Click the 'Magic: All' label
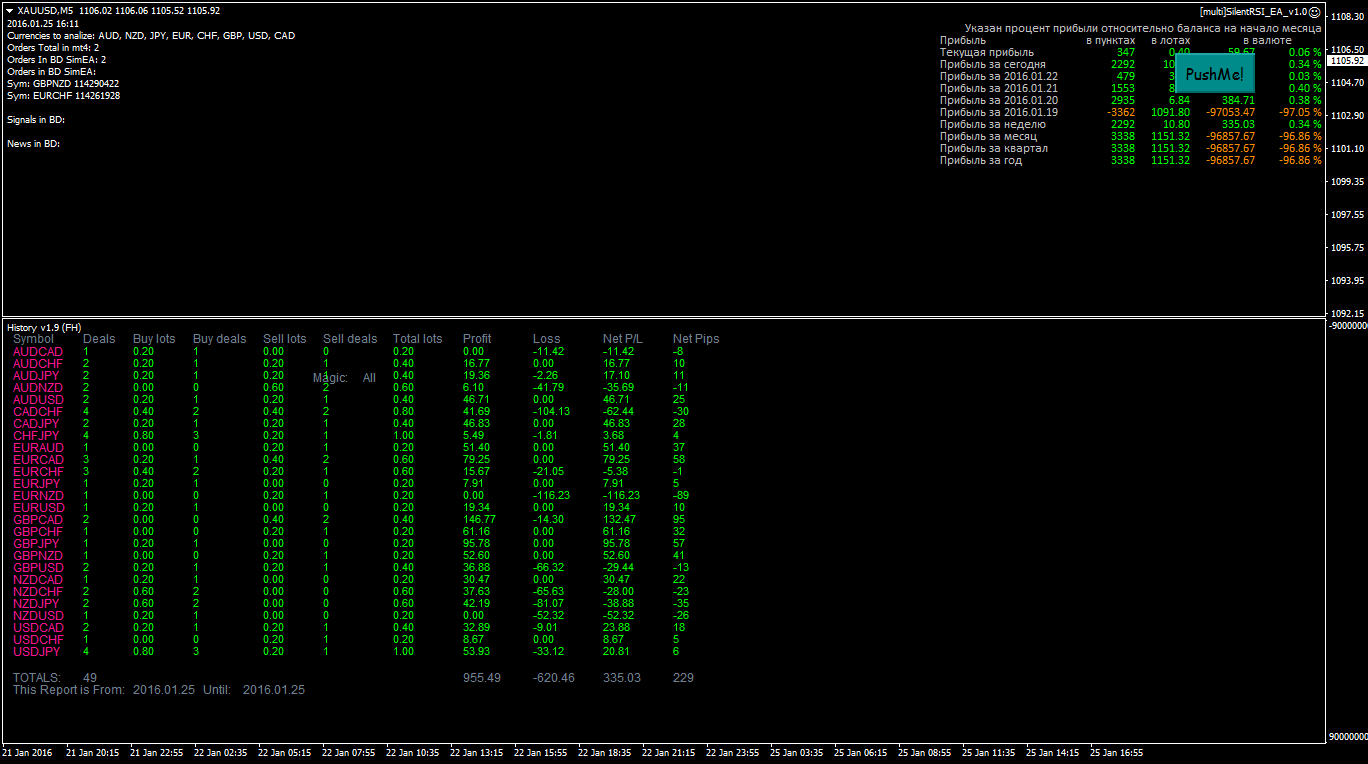This screenshot has width=1368, height=764. click(344, 378)
